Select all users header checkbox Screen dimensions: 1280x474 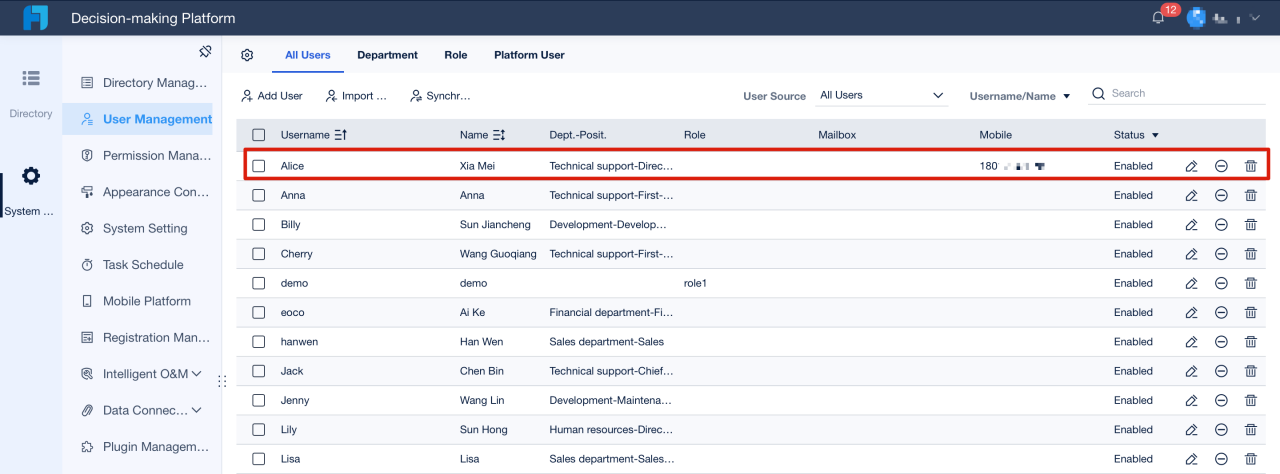click(259, 135)
